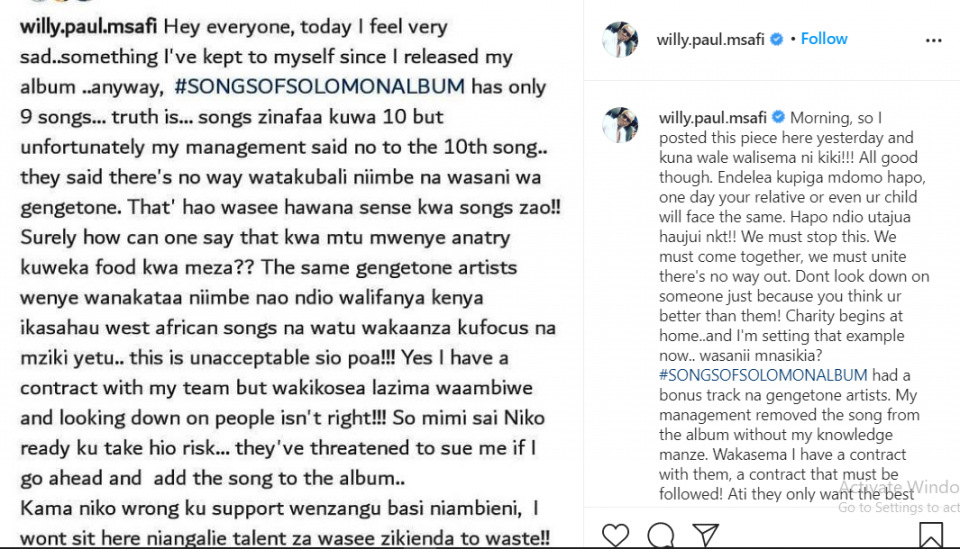Open willy.paul.msafi username in the caption

pyautogui.click(x=710, y=118)
